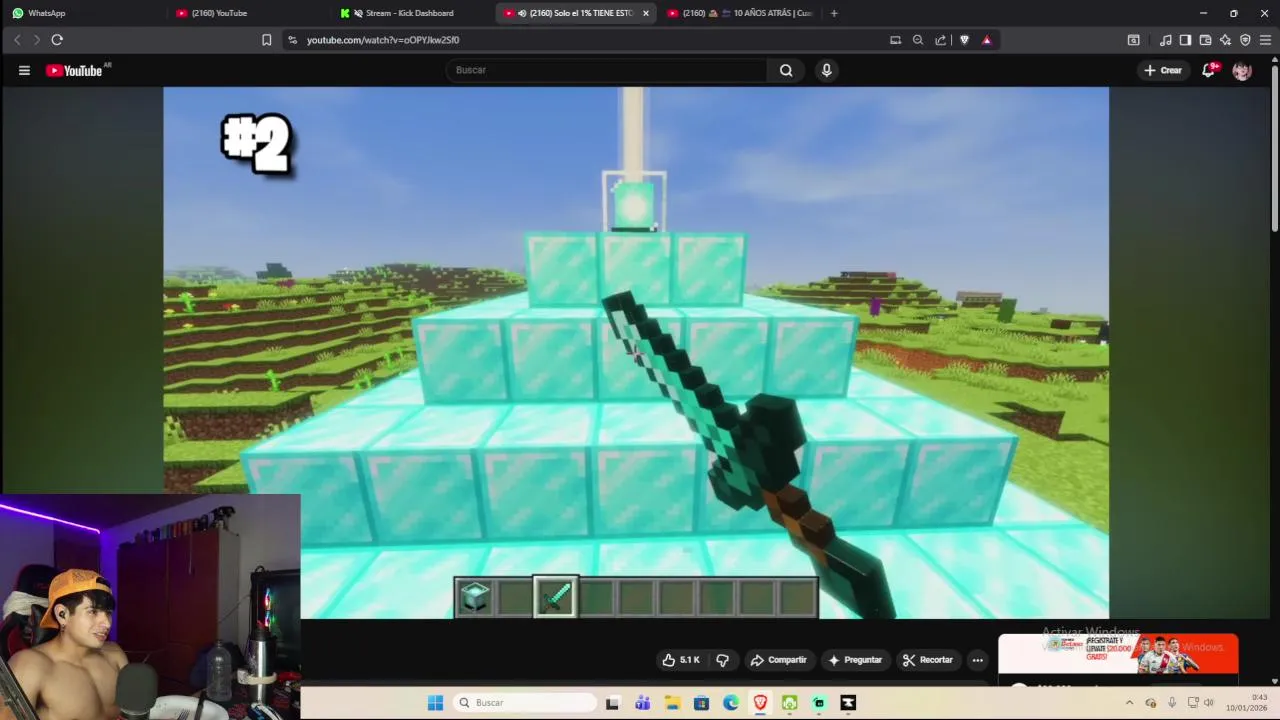This screenshot has width=1280, height=720.
Task: Bookmark this page with the bookmark icon
Action: (x=266, y=40)
